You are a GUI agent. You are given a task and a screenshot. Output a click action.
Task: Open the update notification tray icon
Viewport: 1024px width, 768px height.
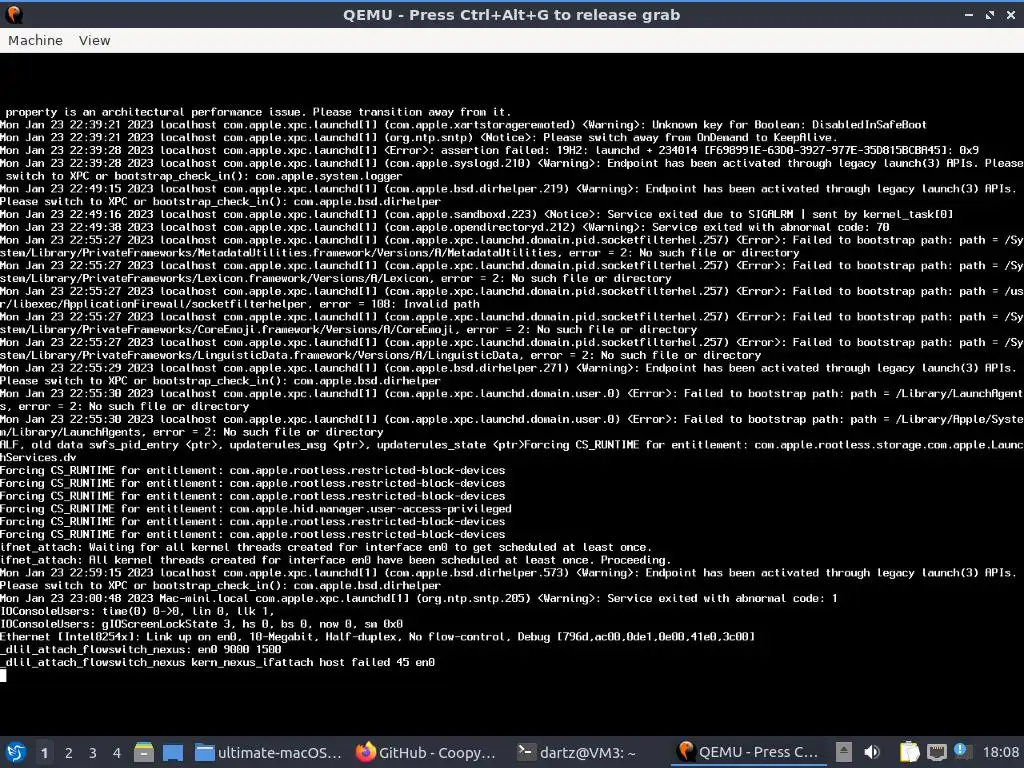click(961, 751)
